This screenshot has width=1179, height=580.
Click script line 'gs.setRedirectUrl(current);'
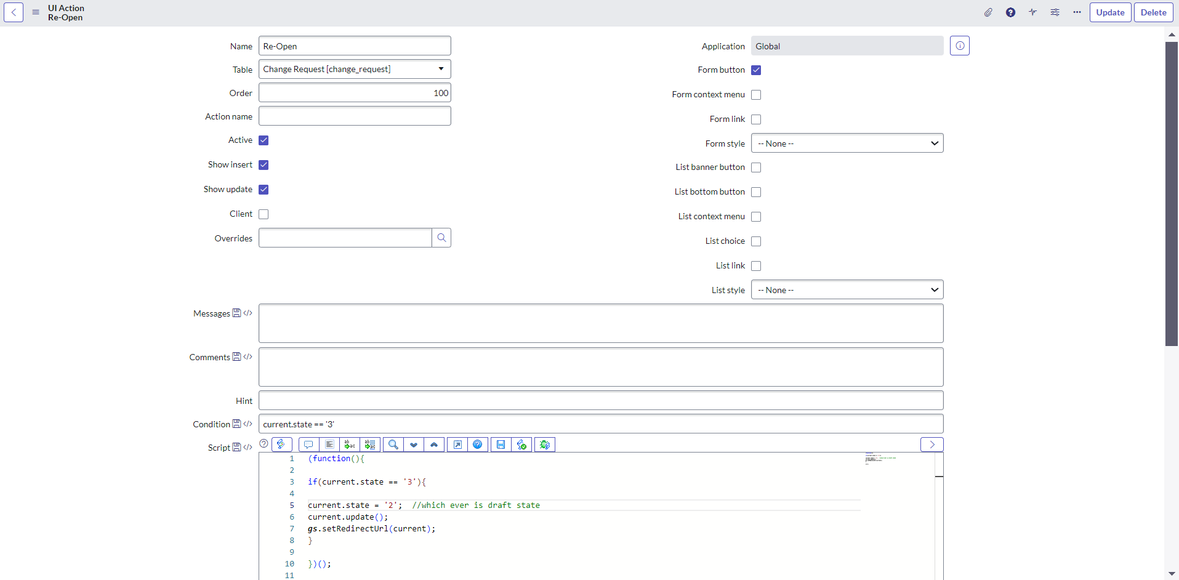tap(371, 529)
